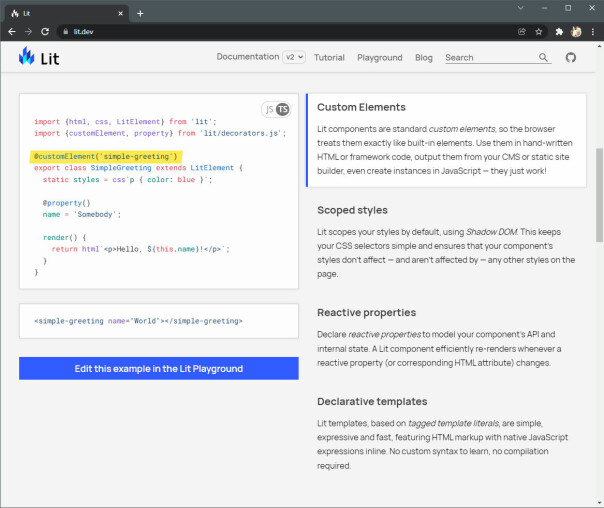This screenshot has height=508, width=604.
Task: Switch the code sample to JS
Action: [269, 109]
